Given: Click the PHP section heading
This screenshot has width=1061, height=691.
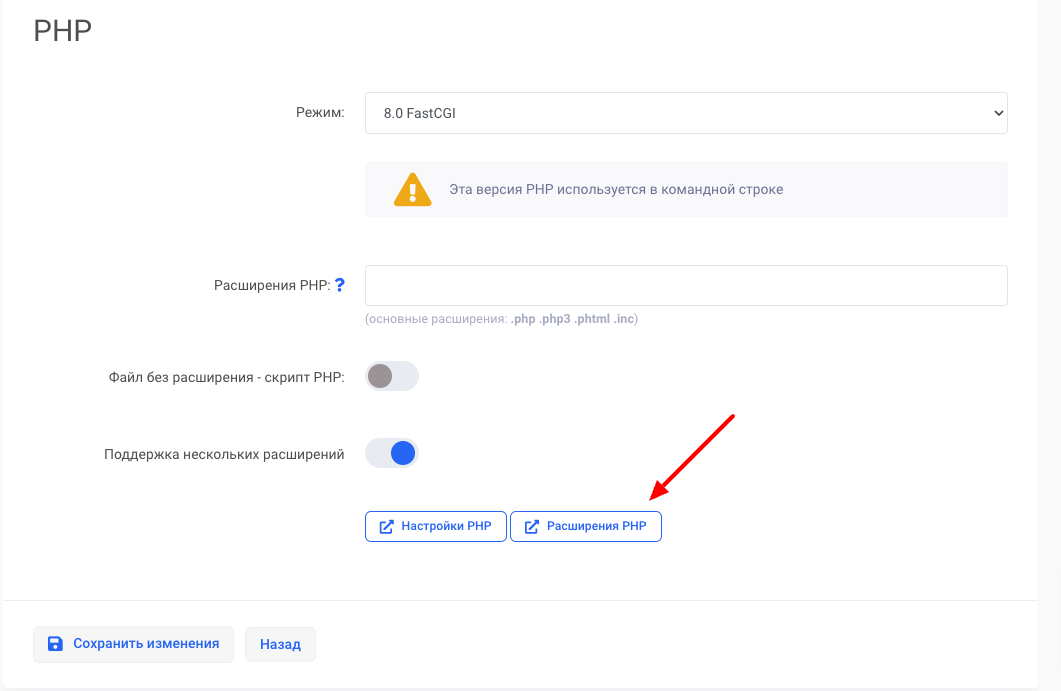Looking at the screenshot, I should [63, 31].
